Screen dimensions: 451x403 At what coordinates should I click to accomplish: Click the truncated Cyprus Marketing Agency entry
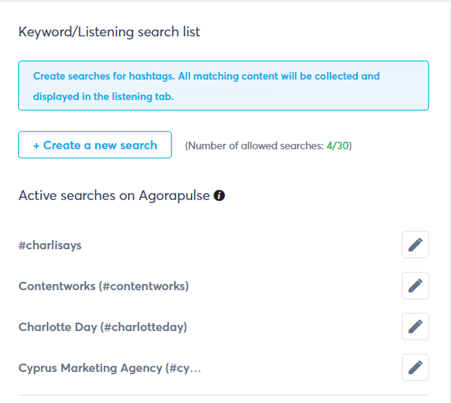[110, 368]
